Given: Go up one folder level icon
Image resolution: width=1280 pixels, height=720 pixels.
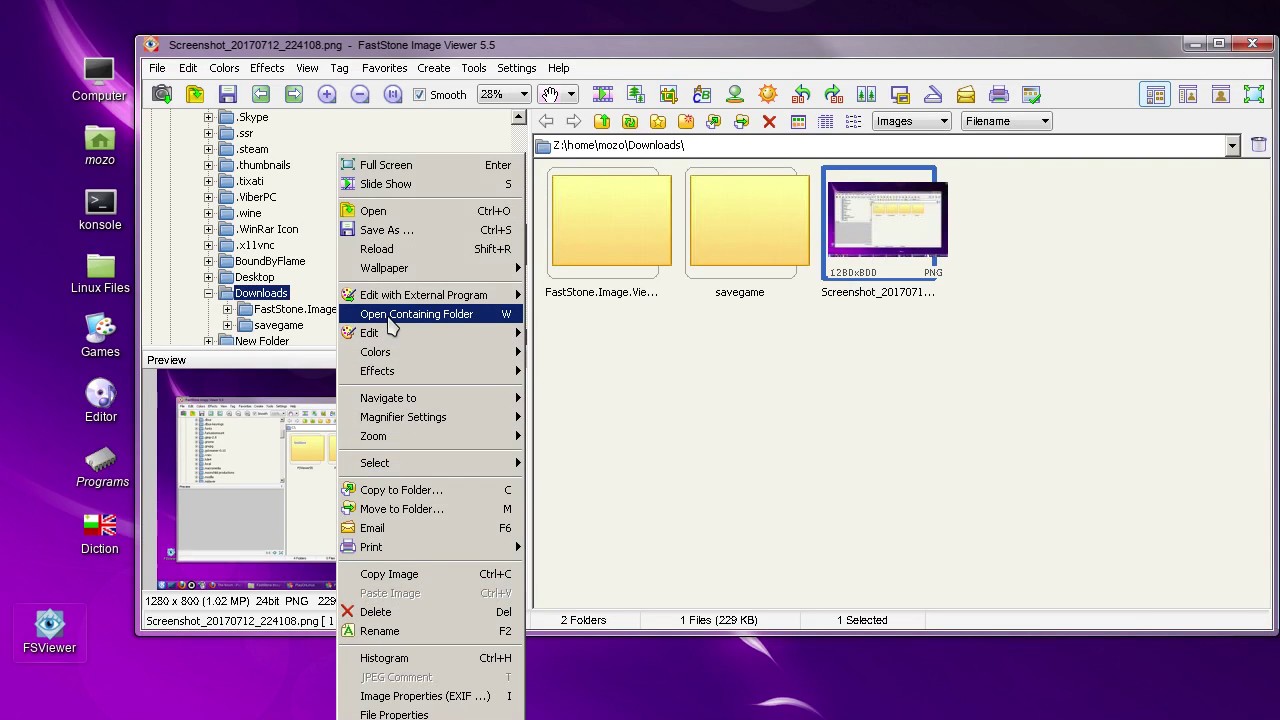Looking at the screenshot, I should [x=602, y=122].
